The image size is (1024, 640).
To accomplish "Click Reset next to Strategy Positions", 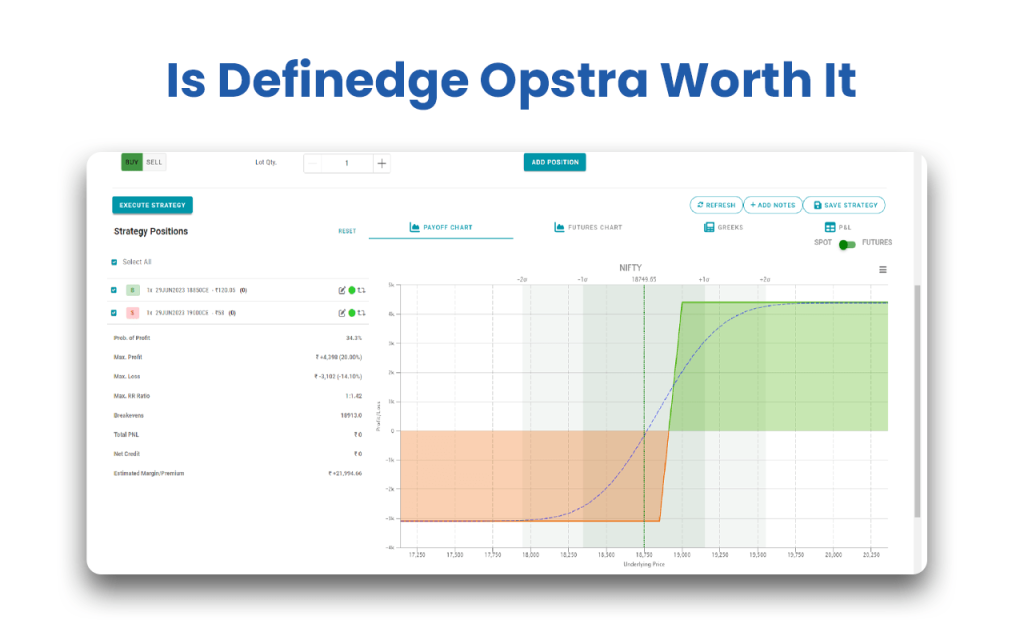I will (x=347, y=231).
